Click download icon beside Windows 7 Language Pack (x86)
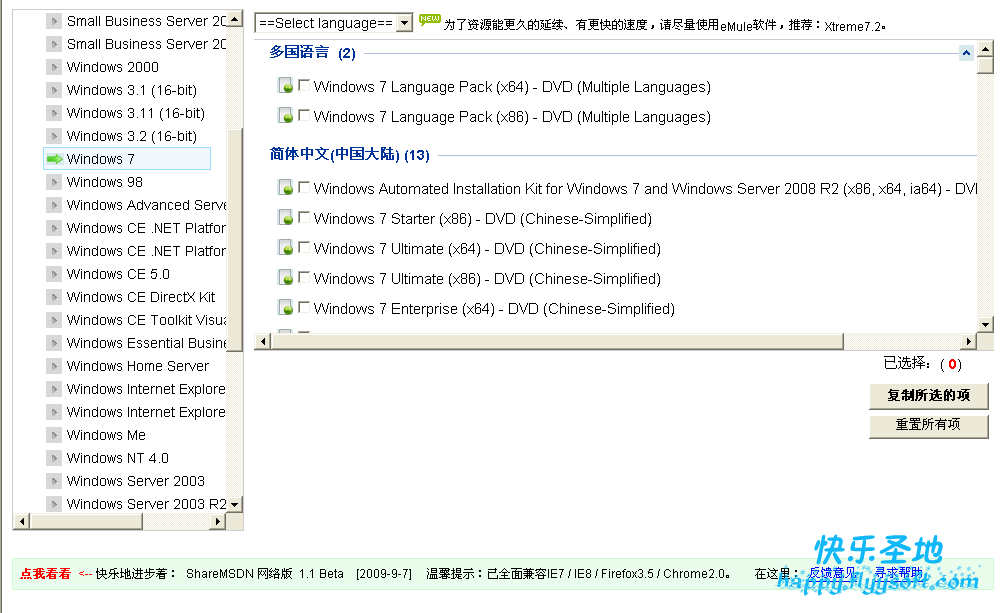Screen dimensions: 1002x613 point(286,116)
